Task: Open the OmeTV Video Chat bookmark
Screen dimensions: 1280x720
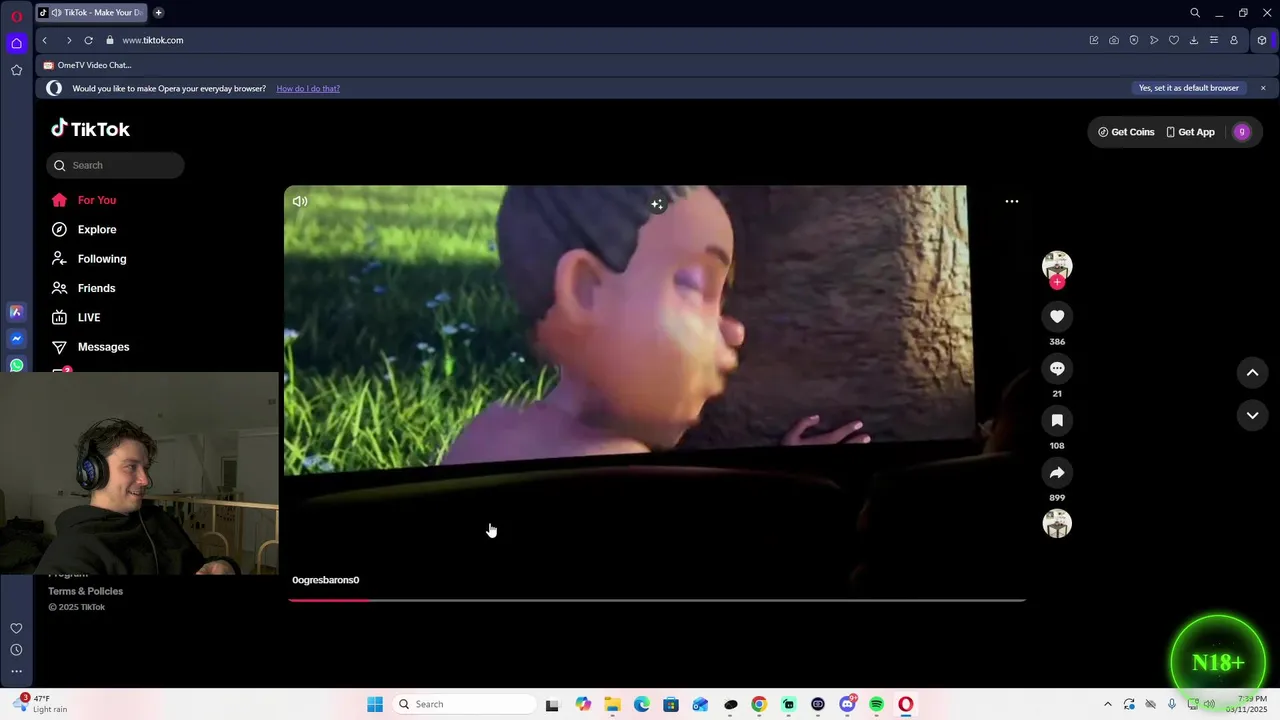Action: point(87,65)
